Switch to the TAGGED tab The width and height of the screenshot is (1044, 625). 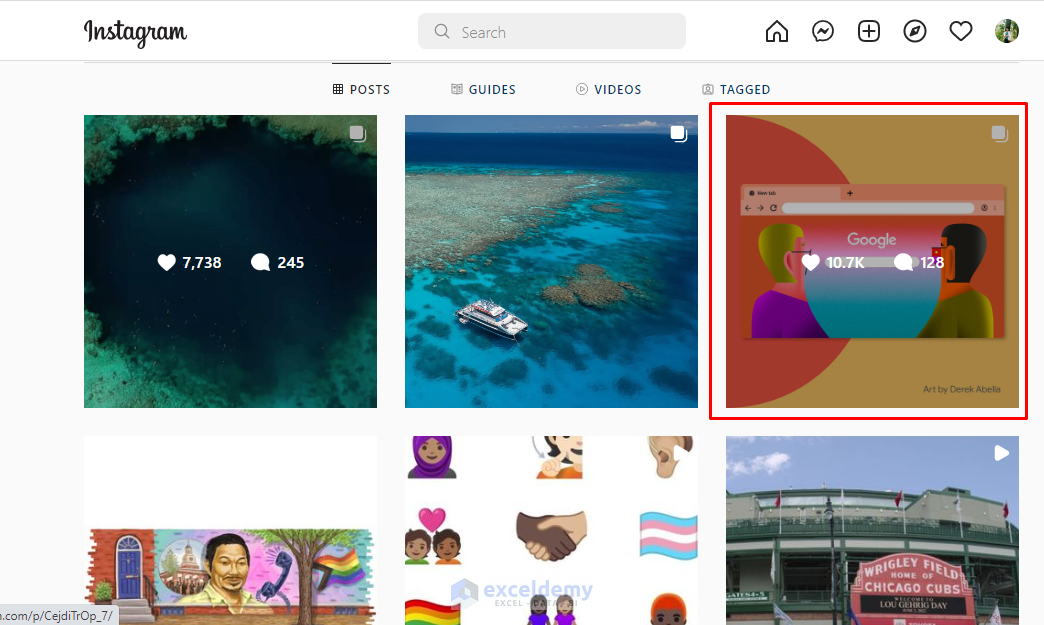(736, 89)
